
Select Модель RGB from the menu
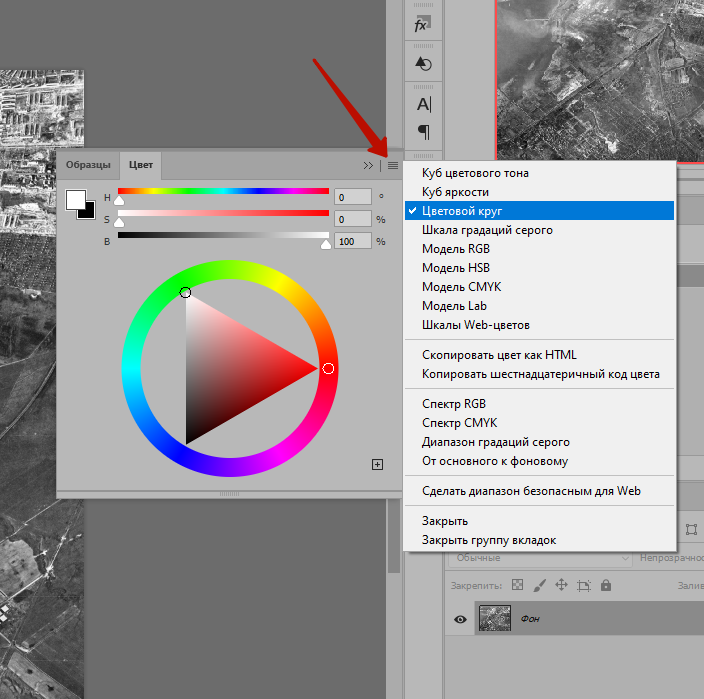[x=455, y=249]
